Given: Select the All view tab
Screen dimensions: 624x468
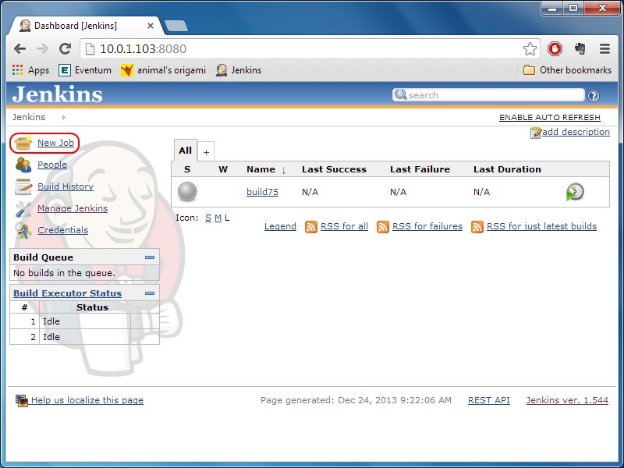Looking at the screenshot, I should (185, 151).
